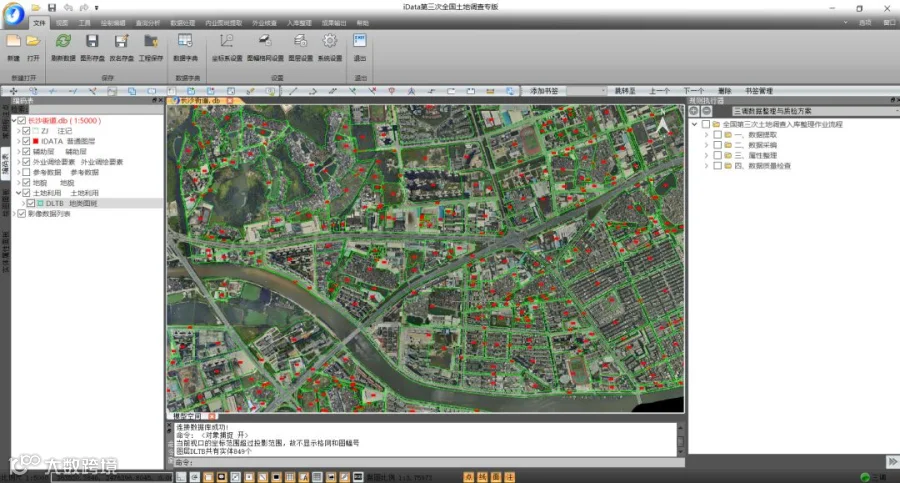The width and height of the screenshot is (900, 483).
Task: Click the 下一个 next bookmark button
Action: pos(693,91)
